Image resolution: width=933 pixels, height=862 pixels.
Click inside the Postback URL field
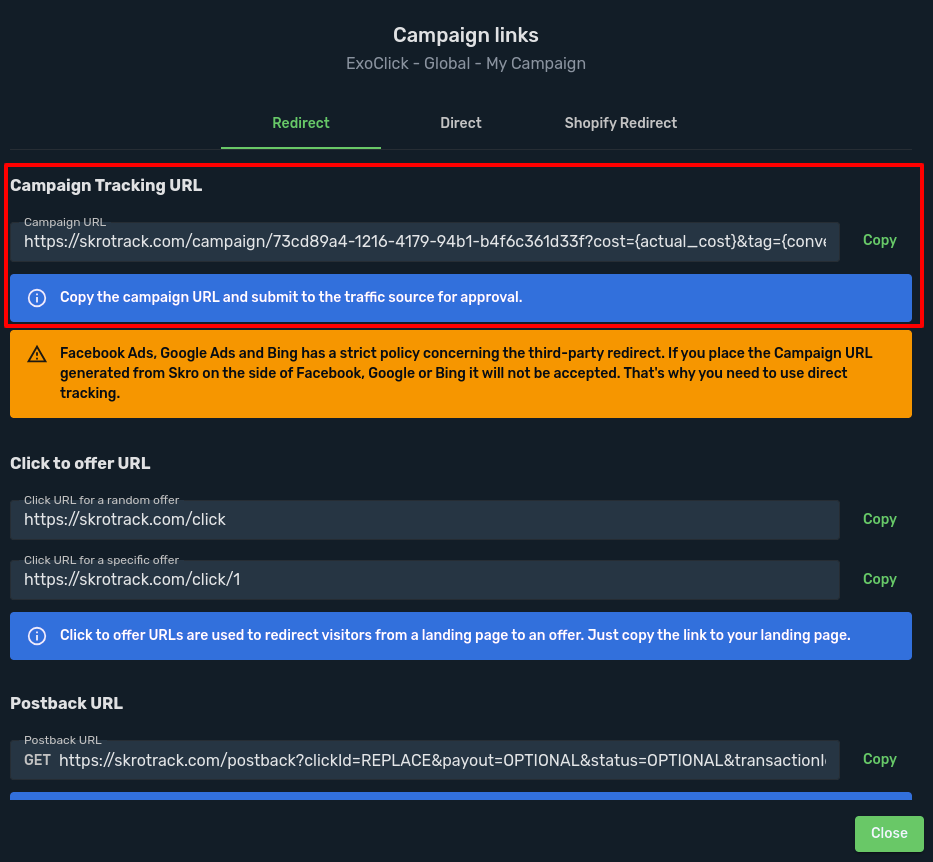[x=440, y=761]
